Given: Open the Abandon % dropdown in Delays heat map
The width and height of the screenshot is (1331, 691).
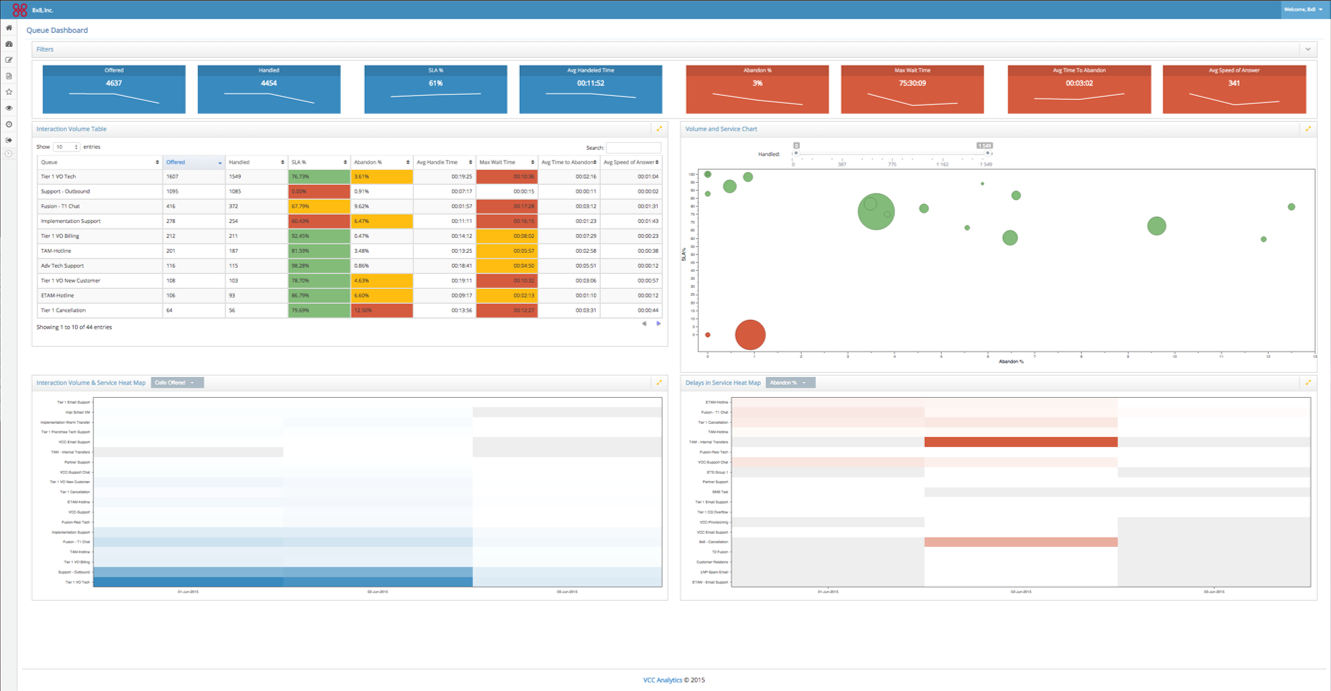Looking at the screenshot, I should (789, 382).
